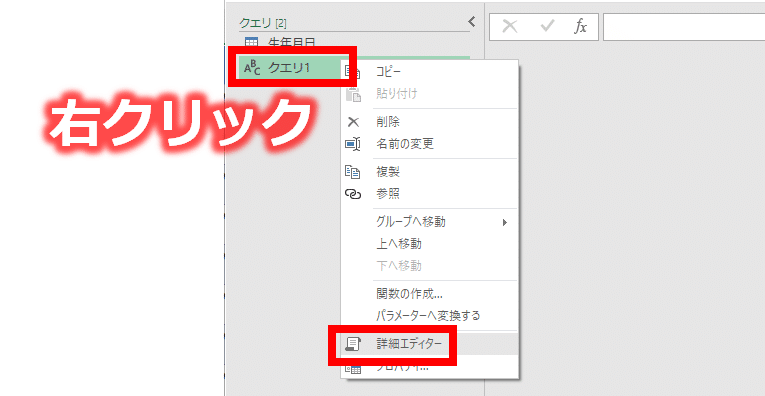Click the scroll document icon beside 詳細エディター
This screenshot has width=765, height=396.
click(x=353, y=344)
